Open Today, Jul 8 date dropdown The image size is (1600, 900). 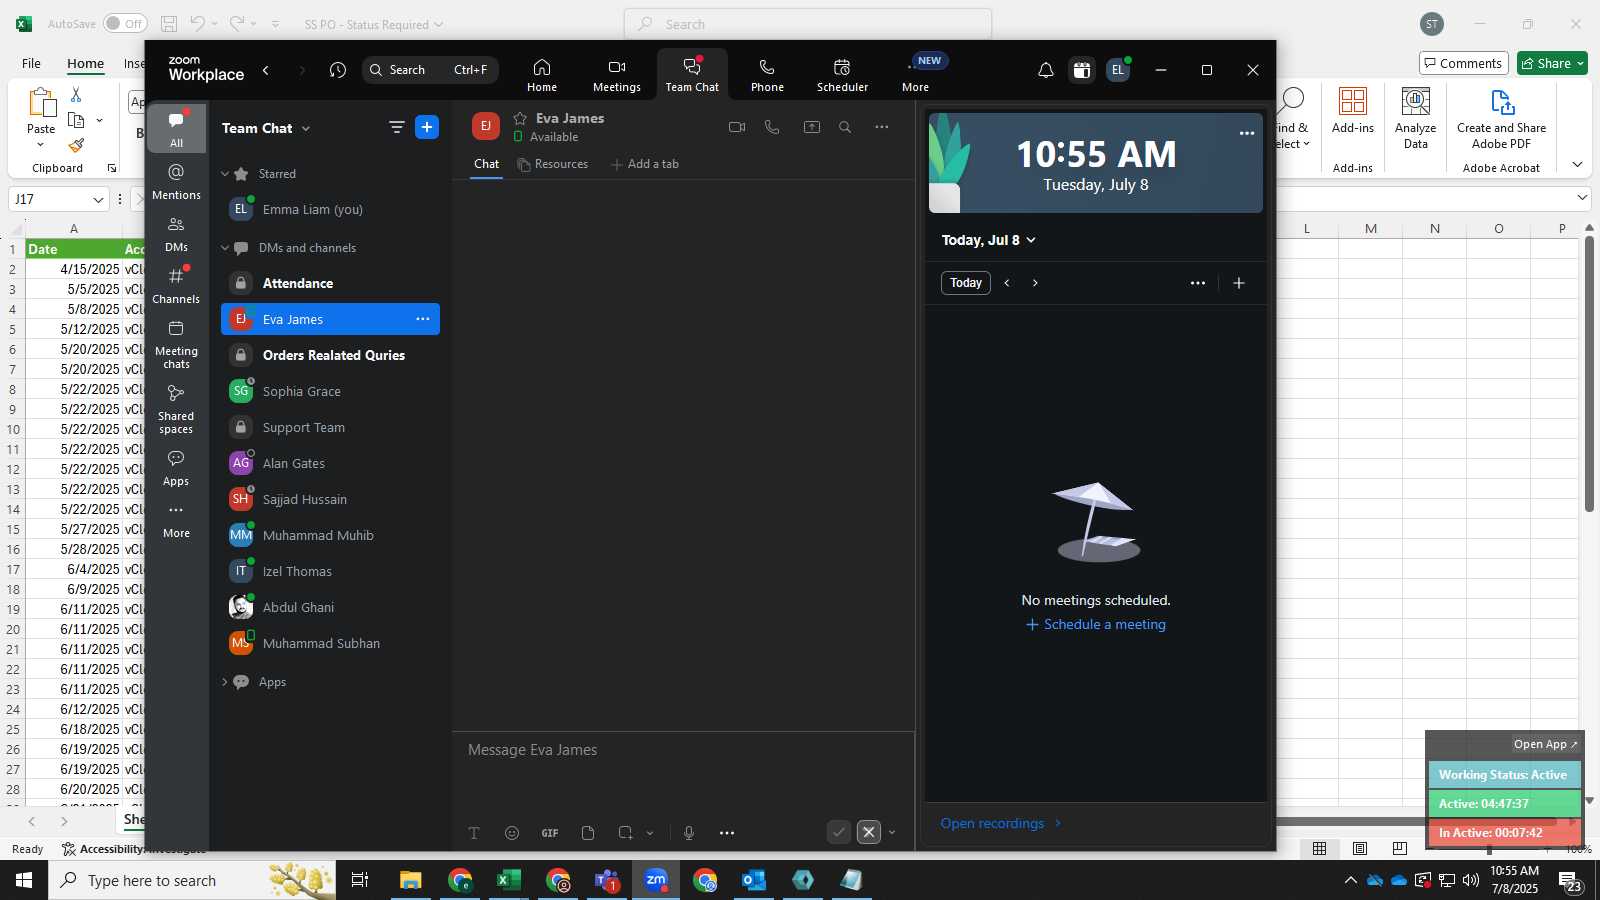tap(989, 240)
